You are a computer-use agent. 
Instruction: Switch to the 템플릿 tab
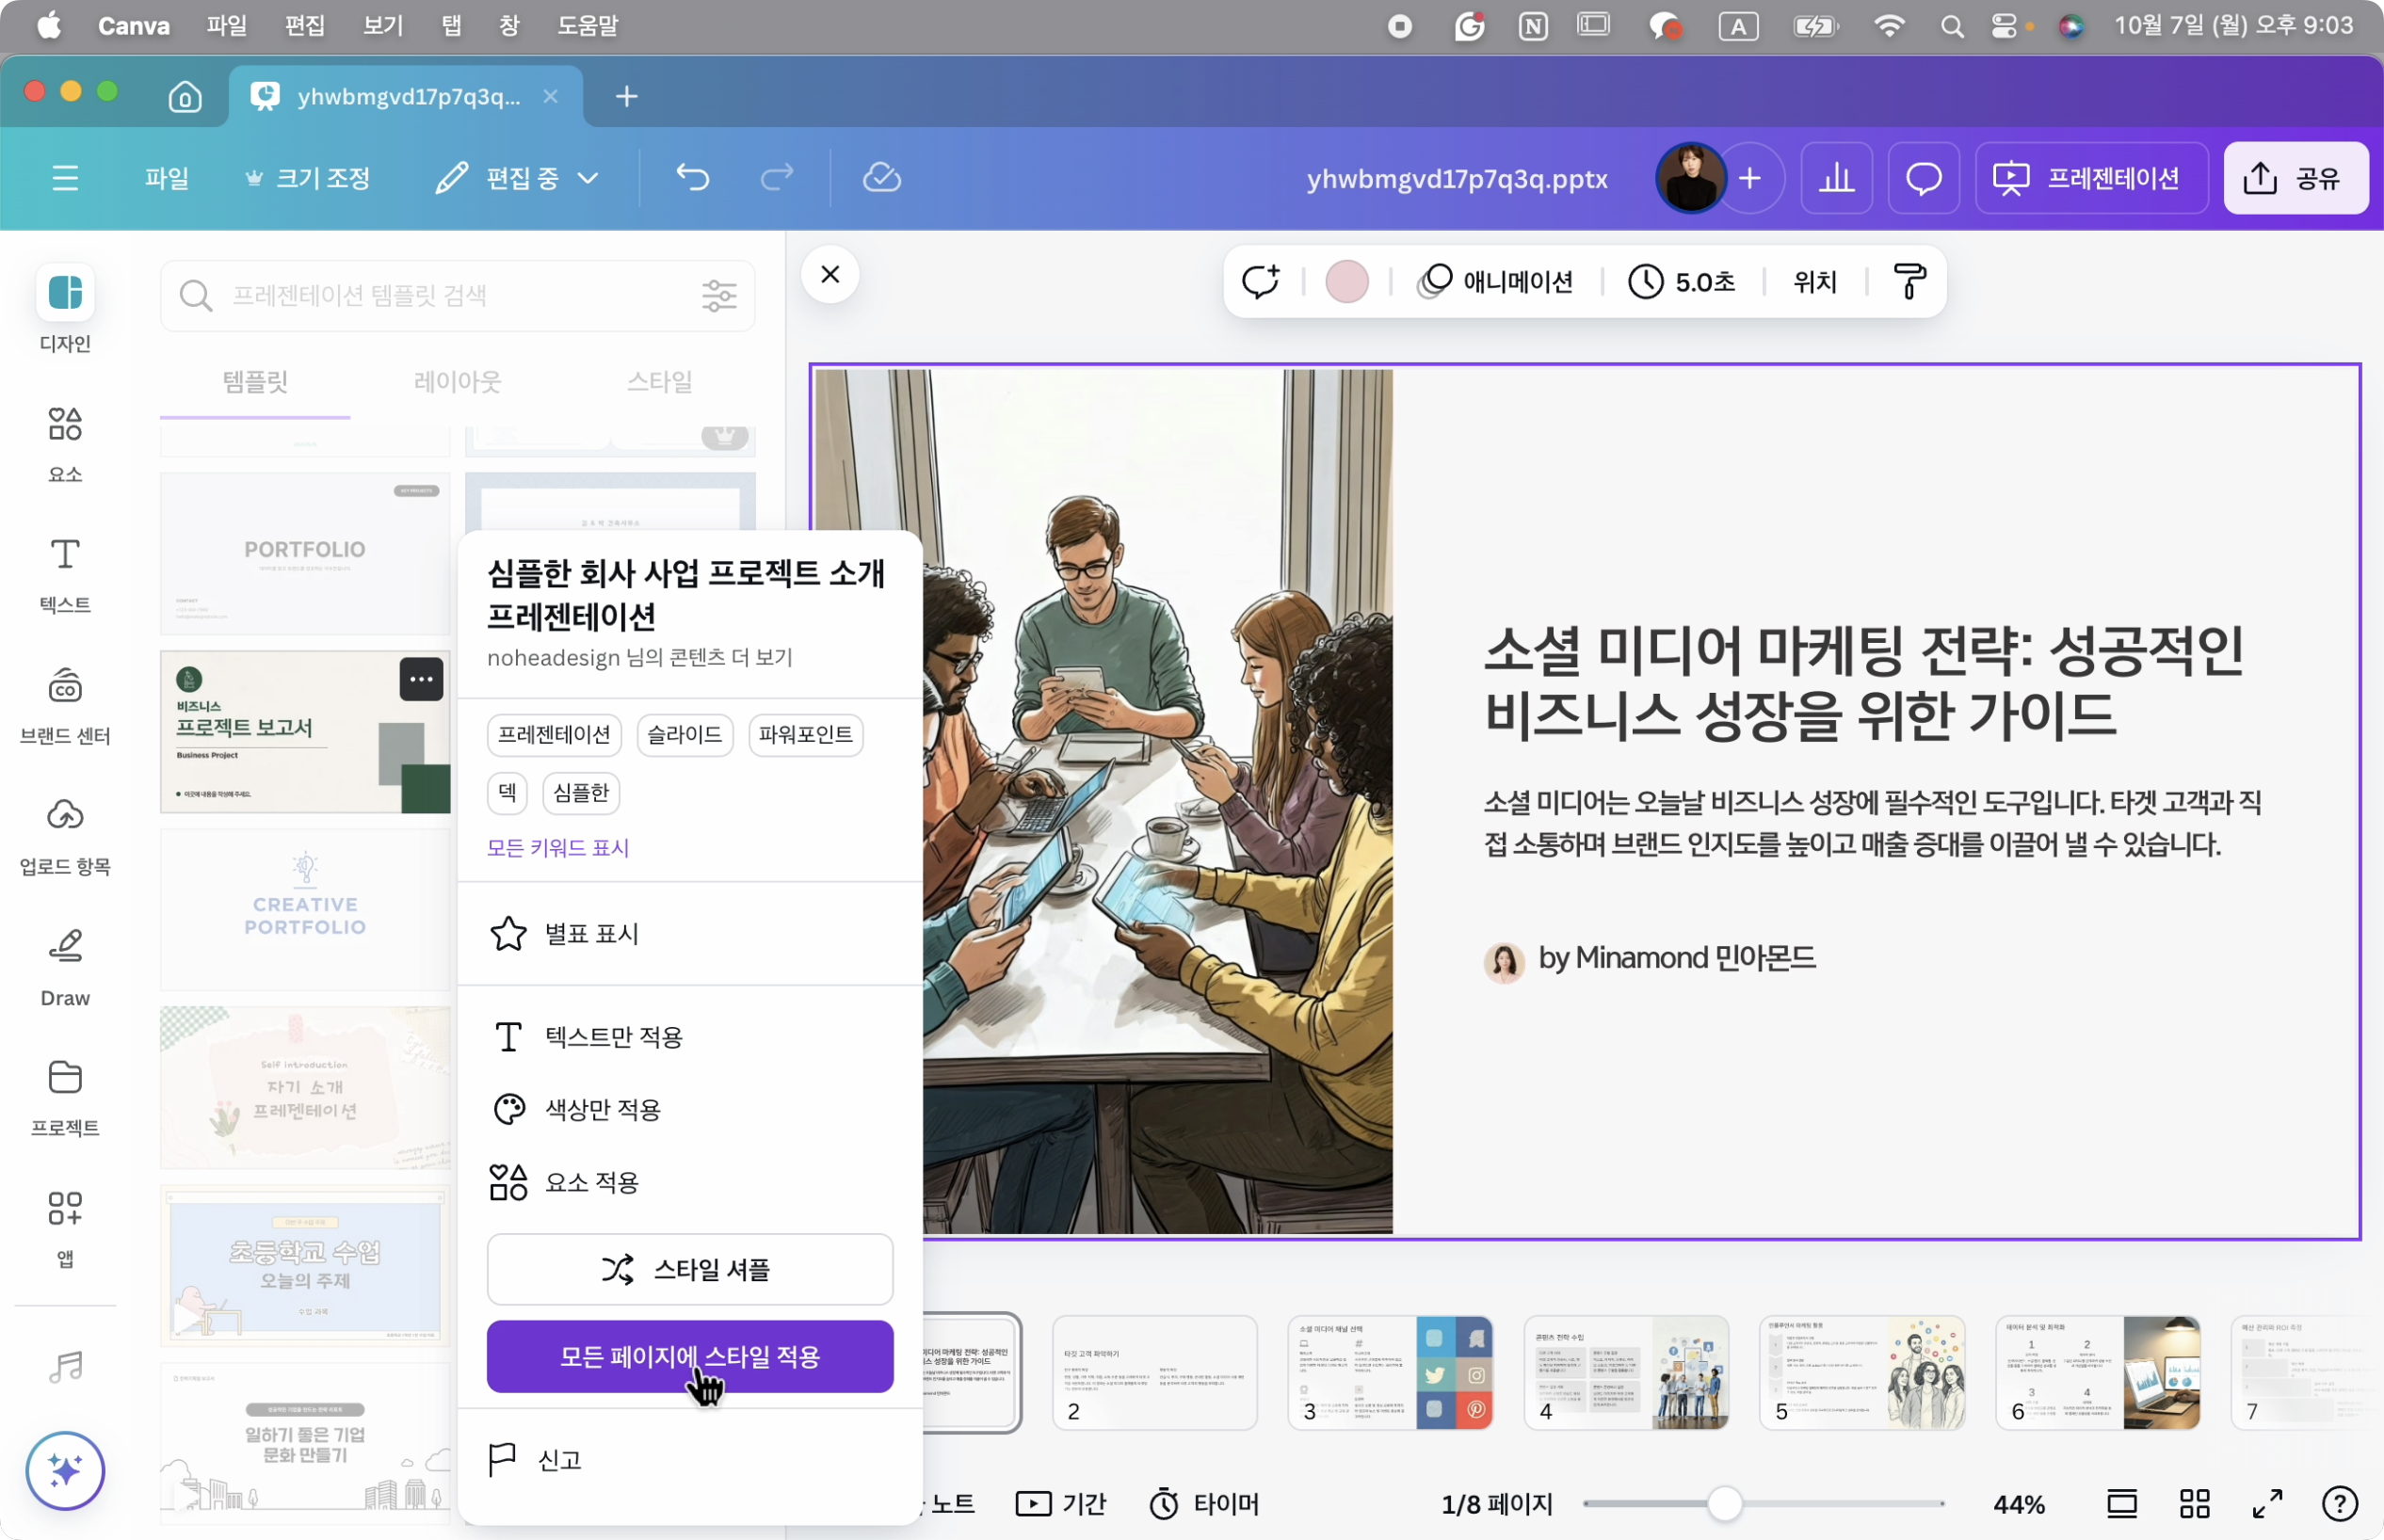255,381
